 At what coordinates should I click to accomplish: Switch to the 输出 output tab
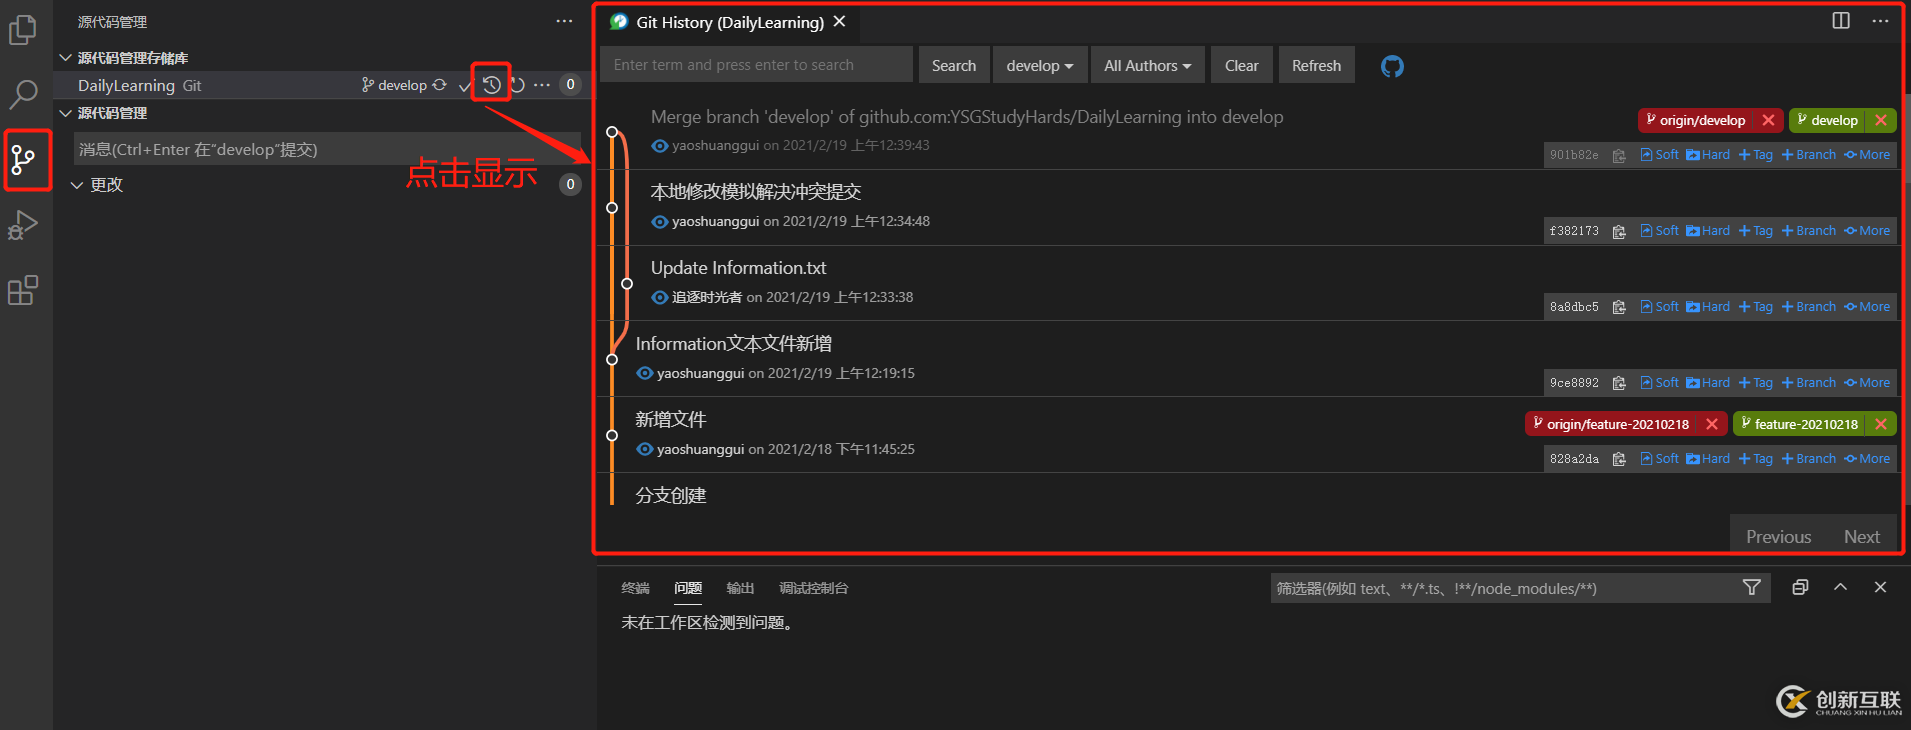tap(740, 588)
